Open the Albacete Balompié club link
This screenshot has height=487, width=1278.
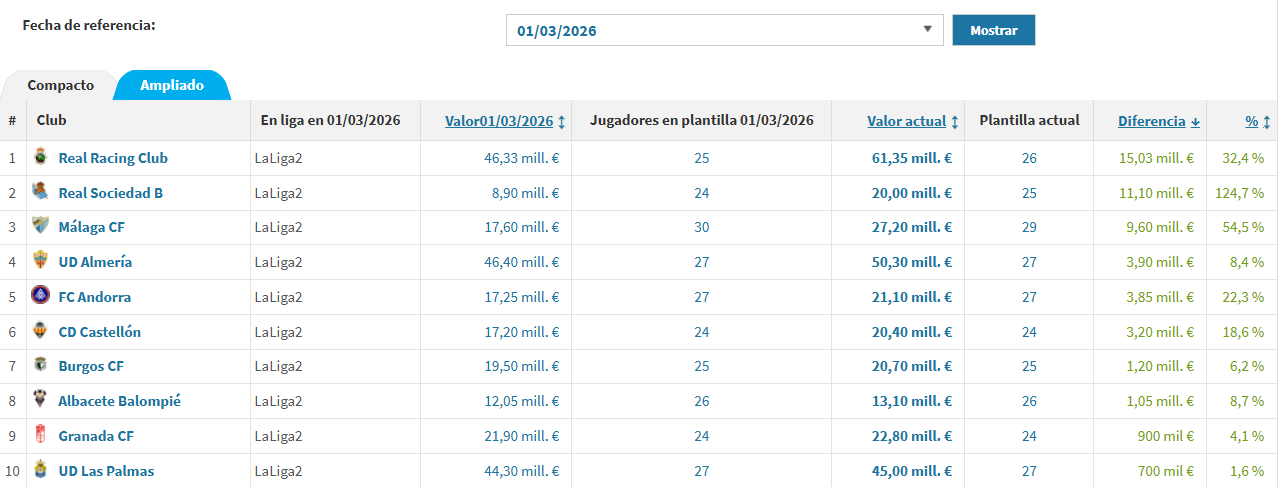click(119, 401)
